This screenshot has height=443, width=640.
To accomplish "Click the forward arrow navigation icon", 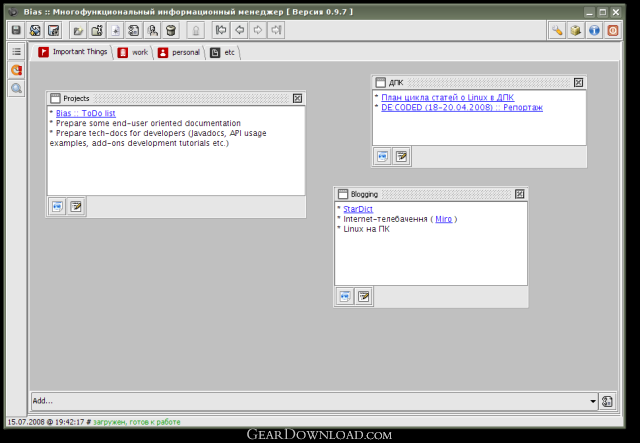I will pos(258,30).
